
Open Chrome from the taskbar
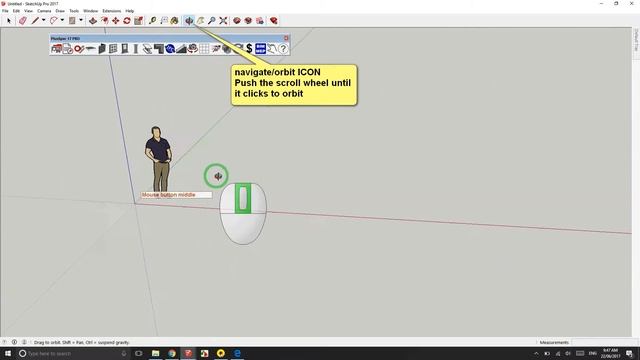172,353
